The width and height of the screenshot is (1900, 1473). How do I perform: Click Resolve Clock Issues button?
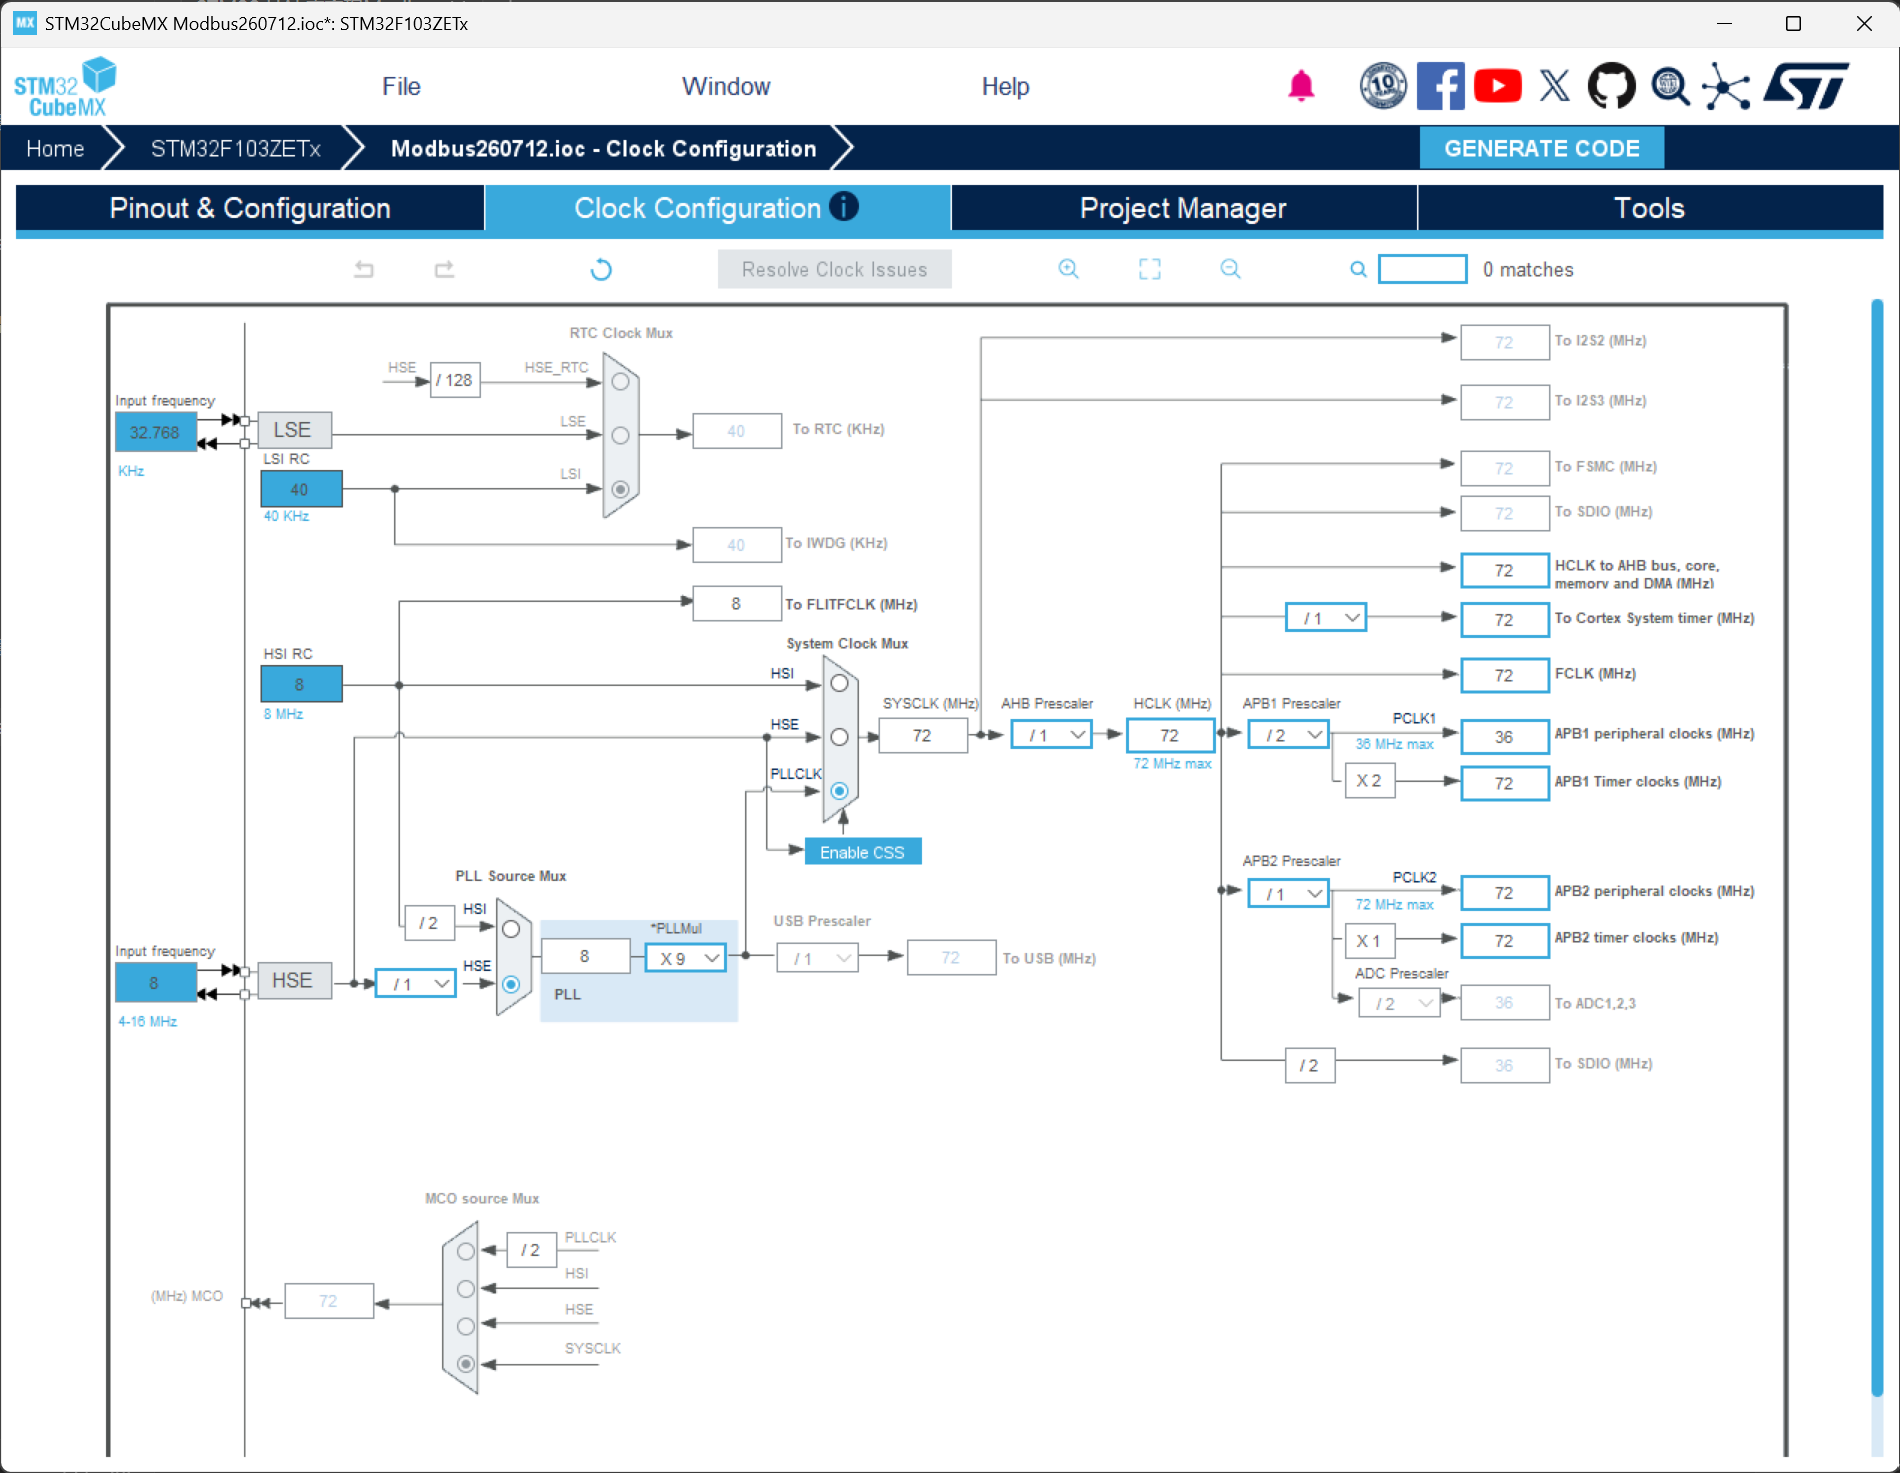(x=834, y=269)
